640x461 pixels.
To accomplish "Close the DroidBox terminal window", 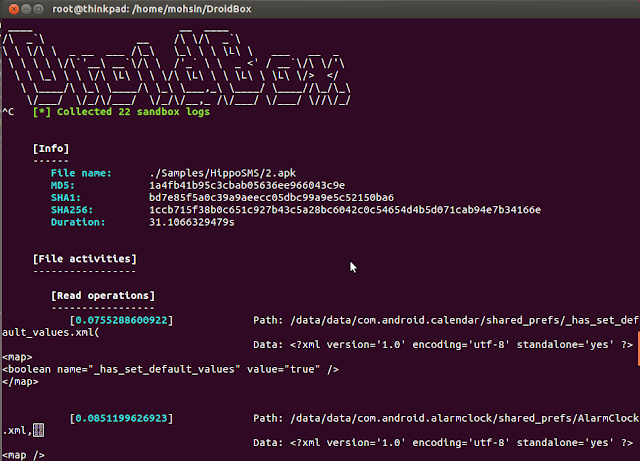I will coord(14,9).
